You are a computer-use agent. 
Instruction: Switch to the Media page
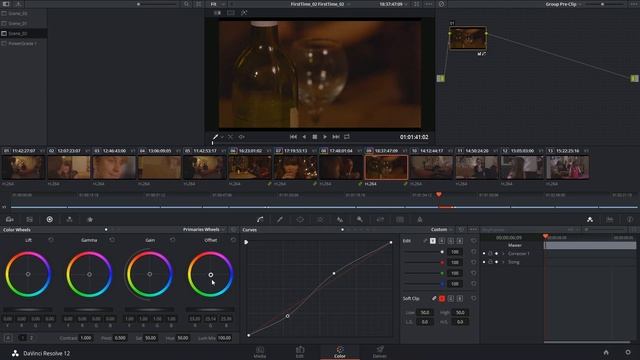coord(260,352)
